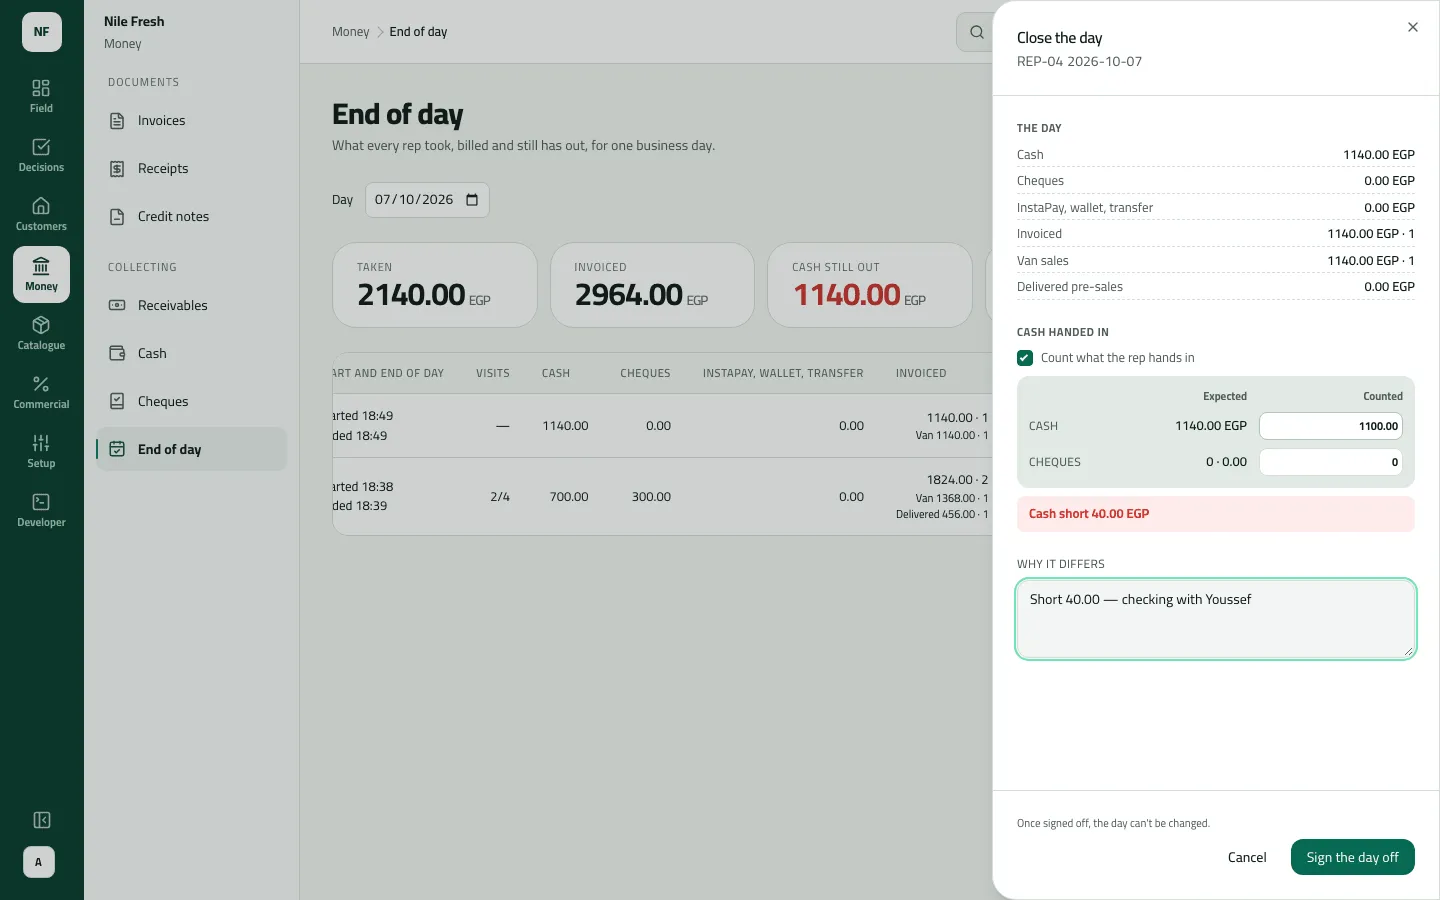Screen dimensions: 1440x900
Task: Click the NF workspace logo
Action: pos(42,32)
